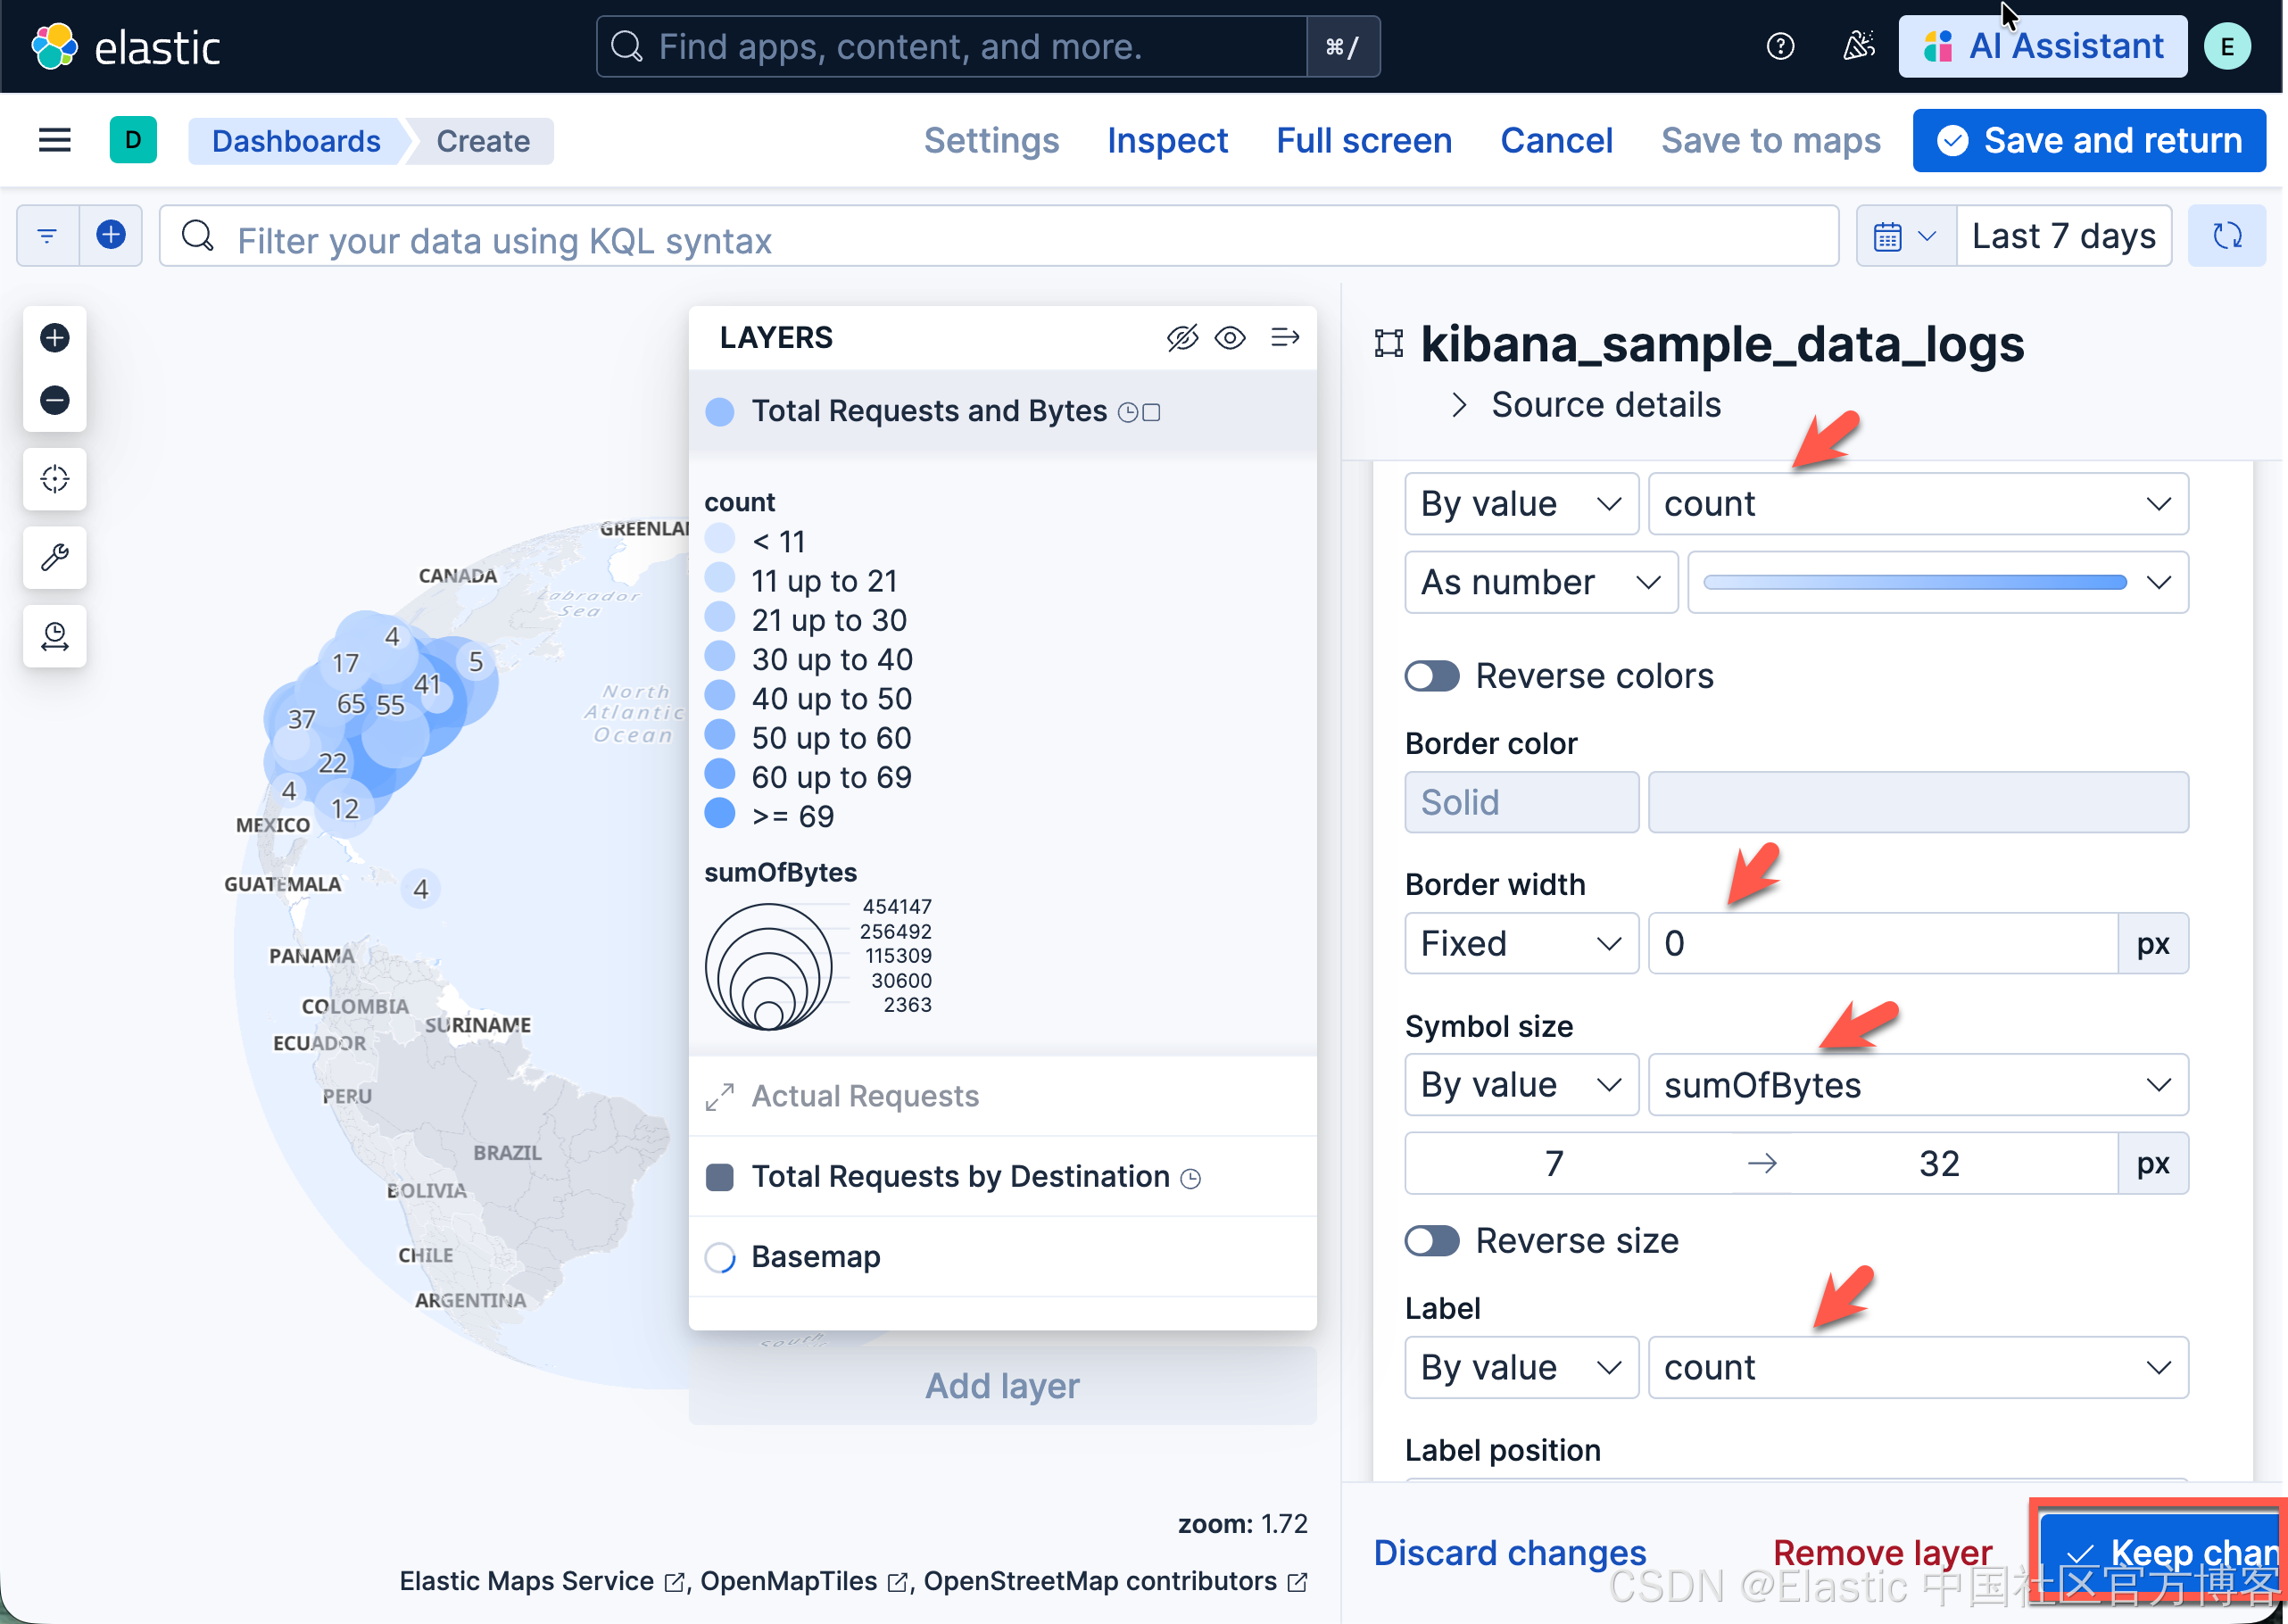Open the help menu icon
This screenshot has height=1624, width=2288.
[1780, 46]
